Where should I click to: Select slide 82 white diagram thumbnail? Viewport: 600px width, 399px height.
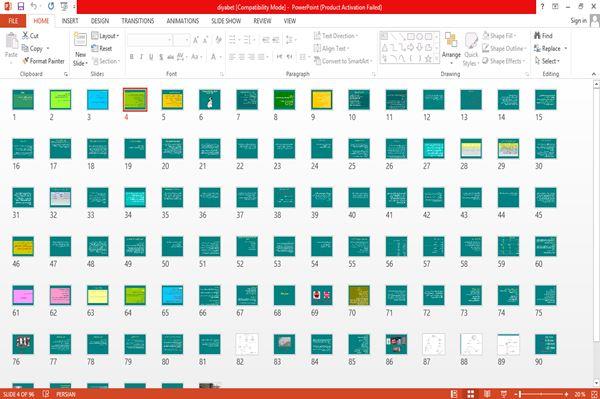[247, 344]
